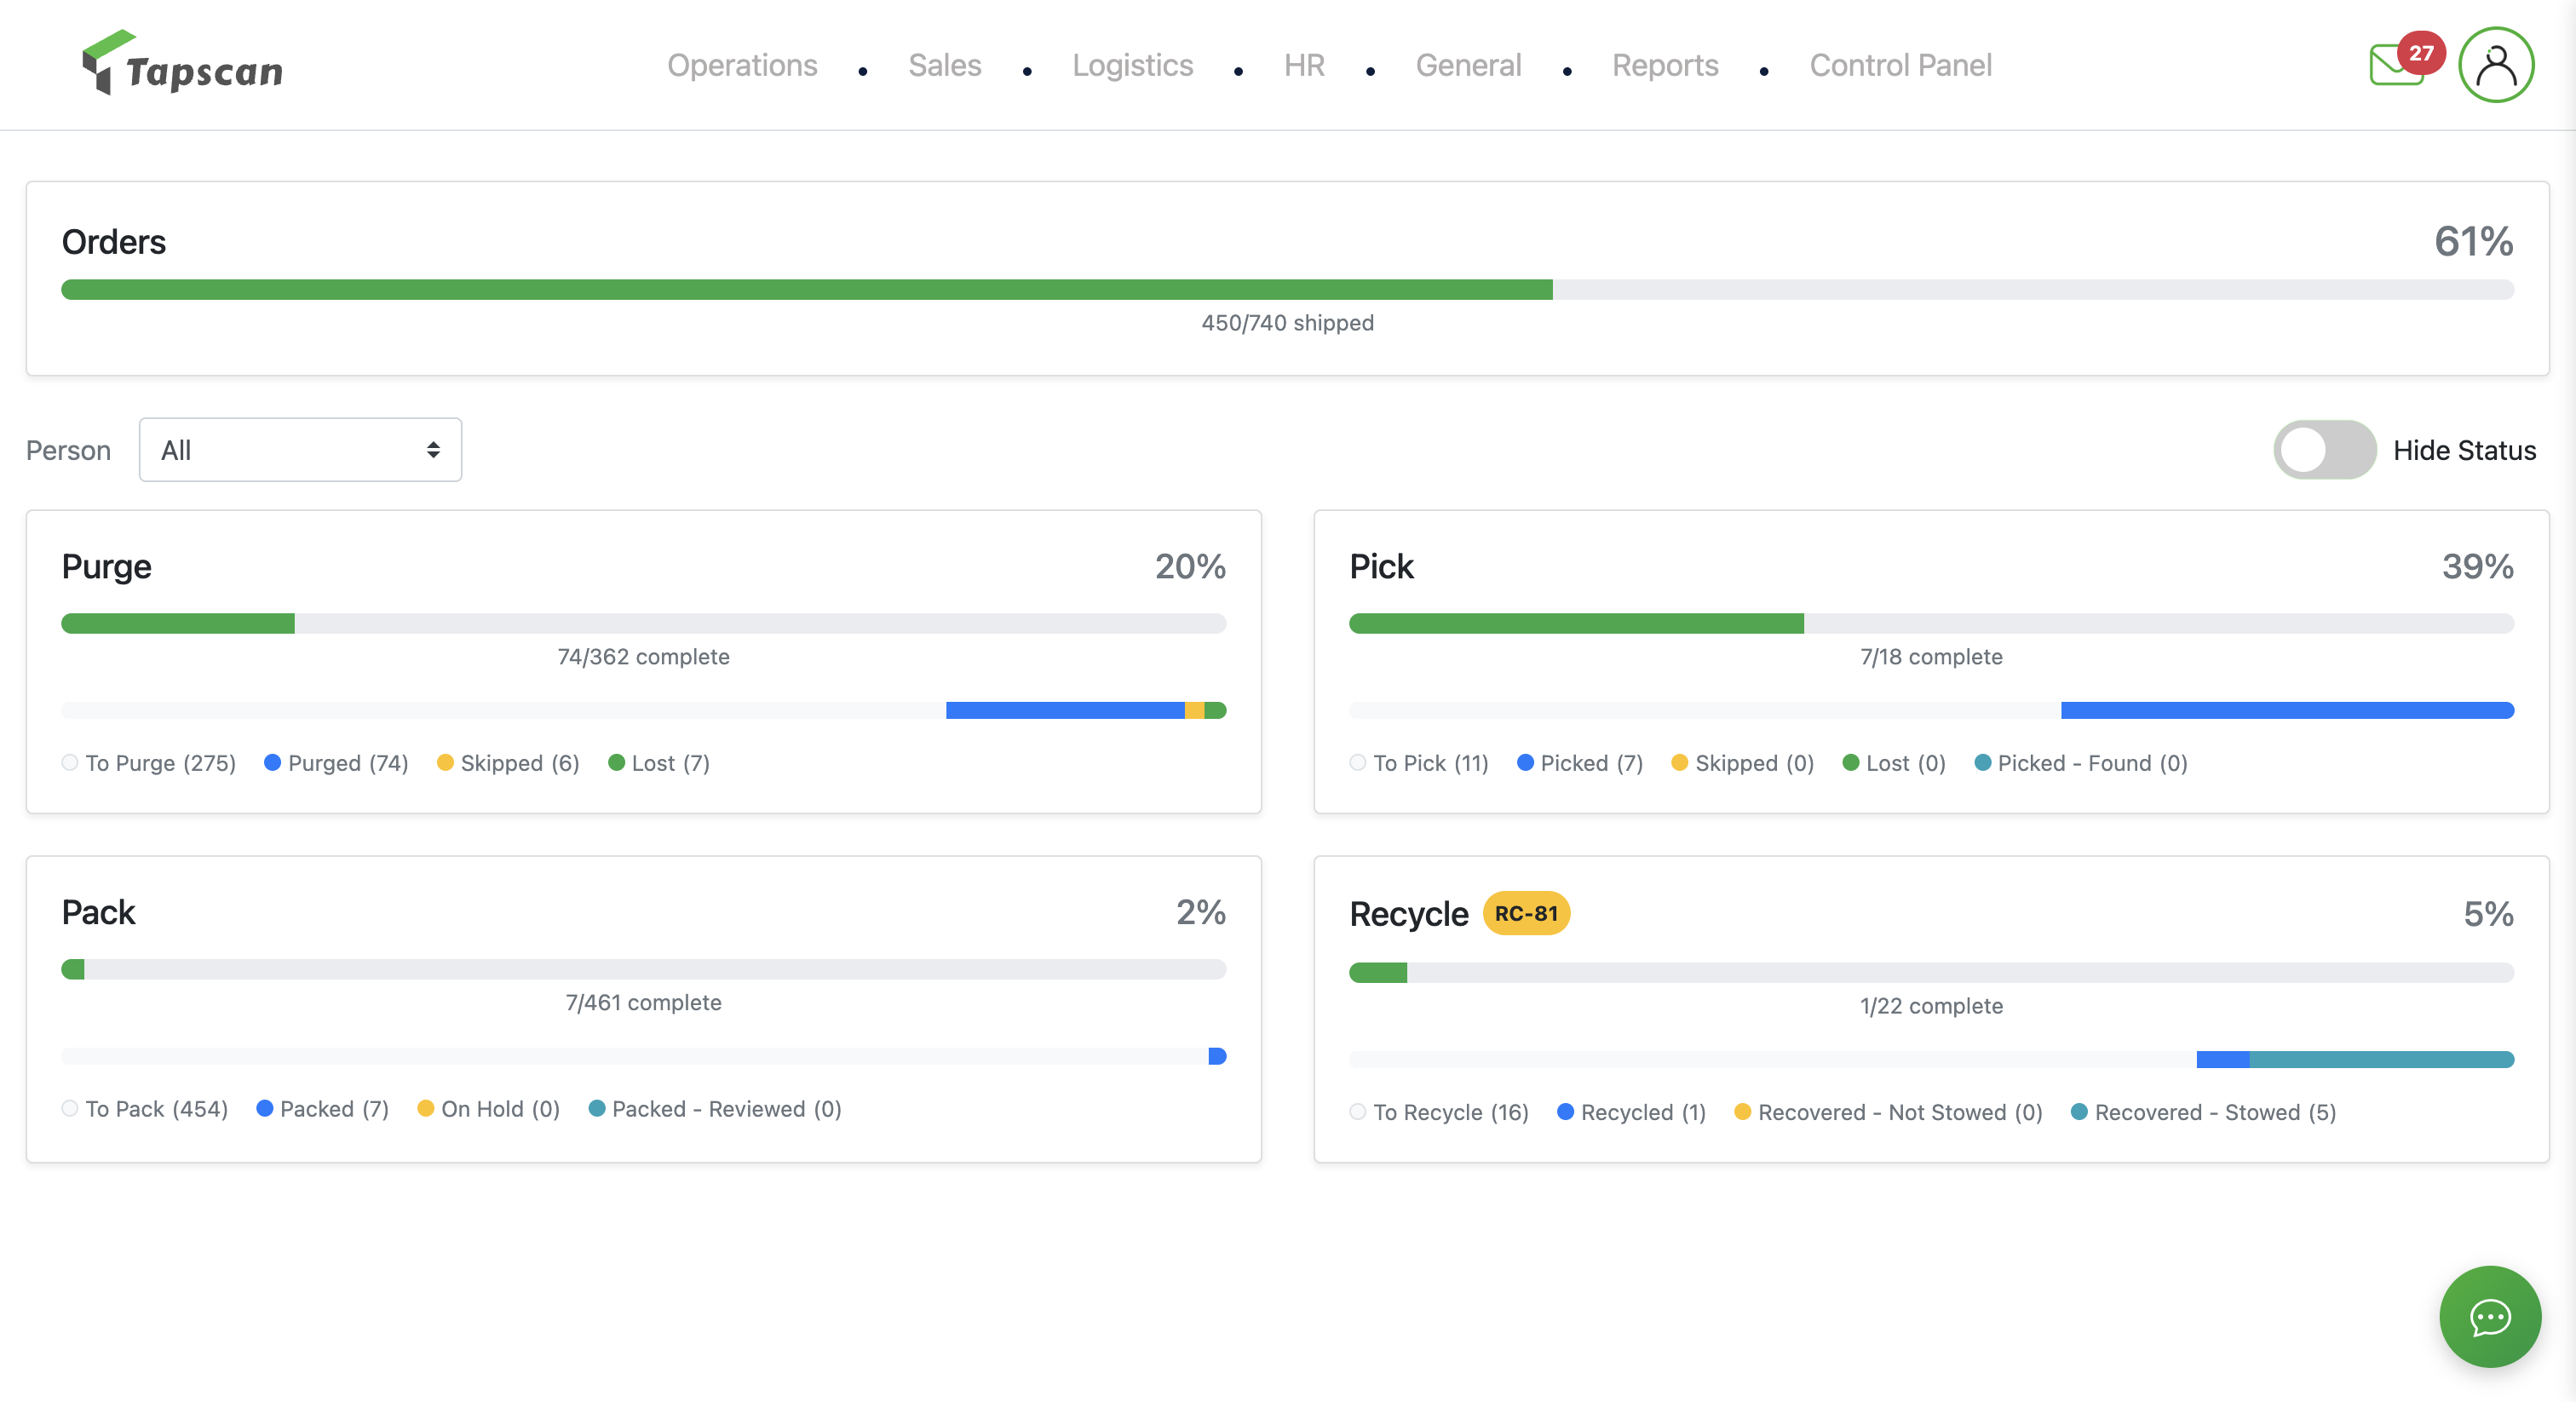
Task: Open the Control Panel menu item
Action: click(x=1900, y=65)
